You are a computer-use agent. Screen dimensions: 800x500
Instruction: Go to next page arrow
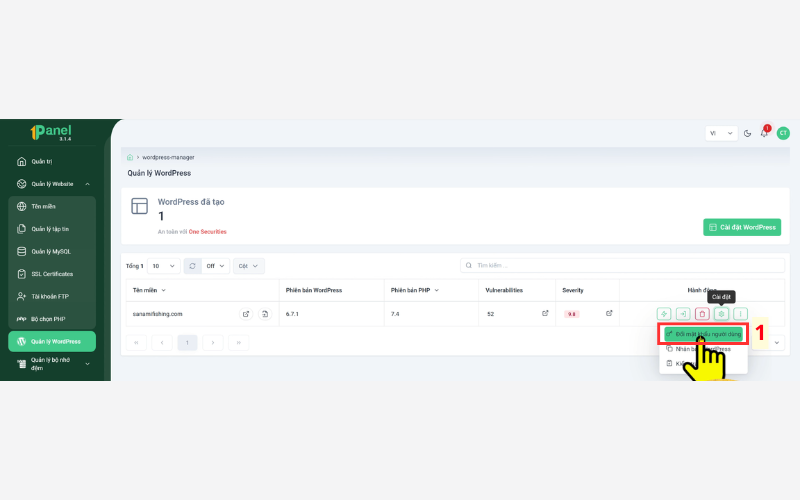tap(213, 342)
